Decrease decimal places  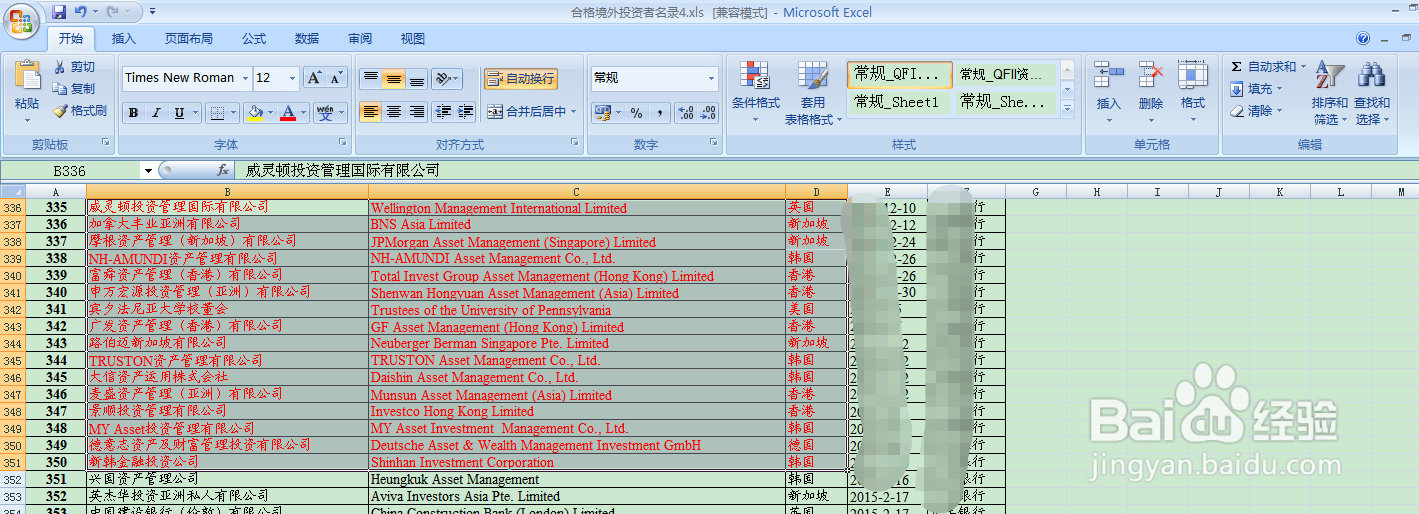[x=709, y=113]
